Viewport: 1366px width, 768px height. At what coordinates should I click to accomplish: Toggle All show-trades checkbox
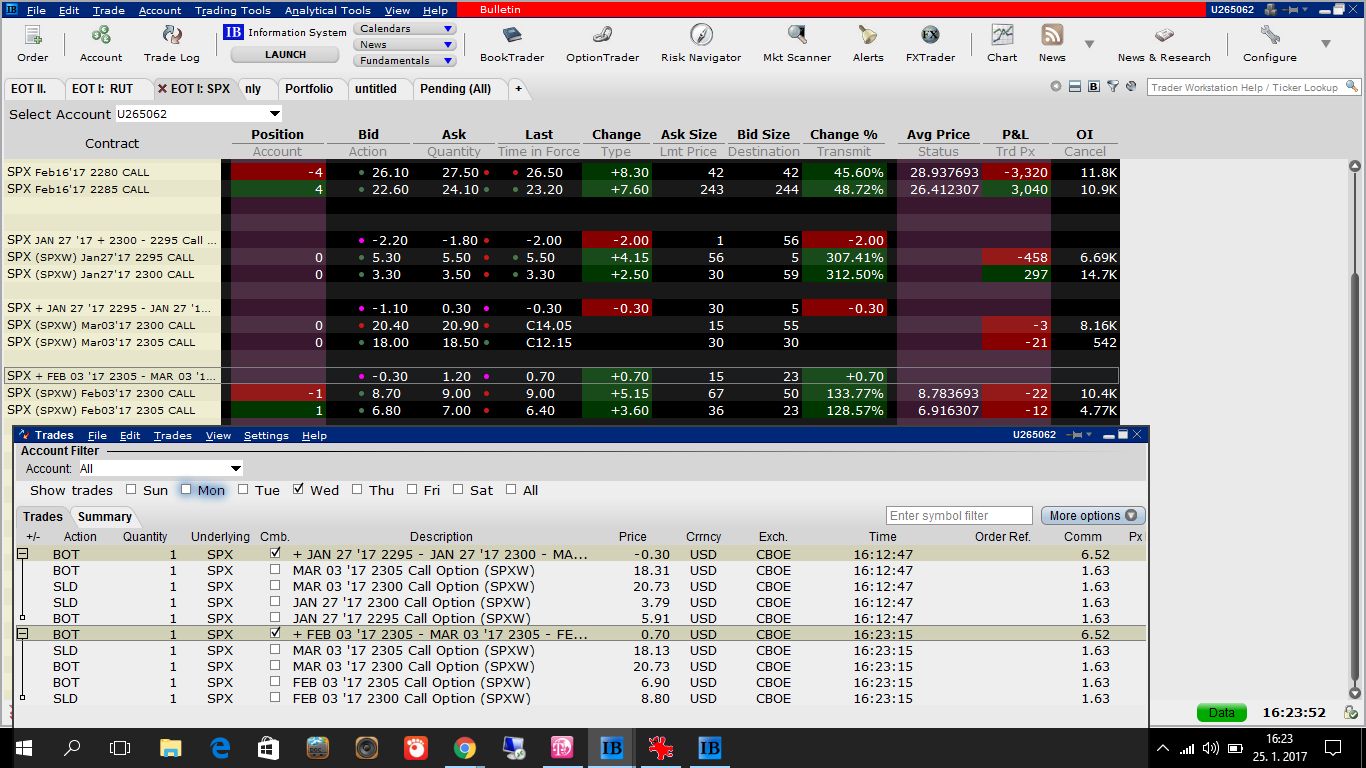[x=511, y=490]
